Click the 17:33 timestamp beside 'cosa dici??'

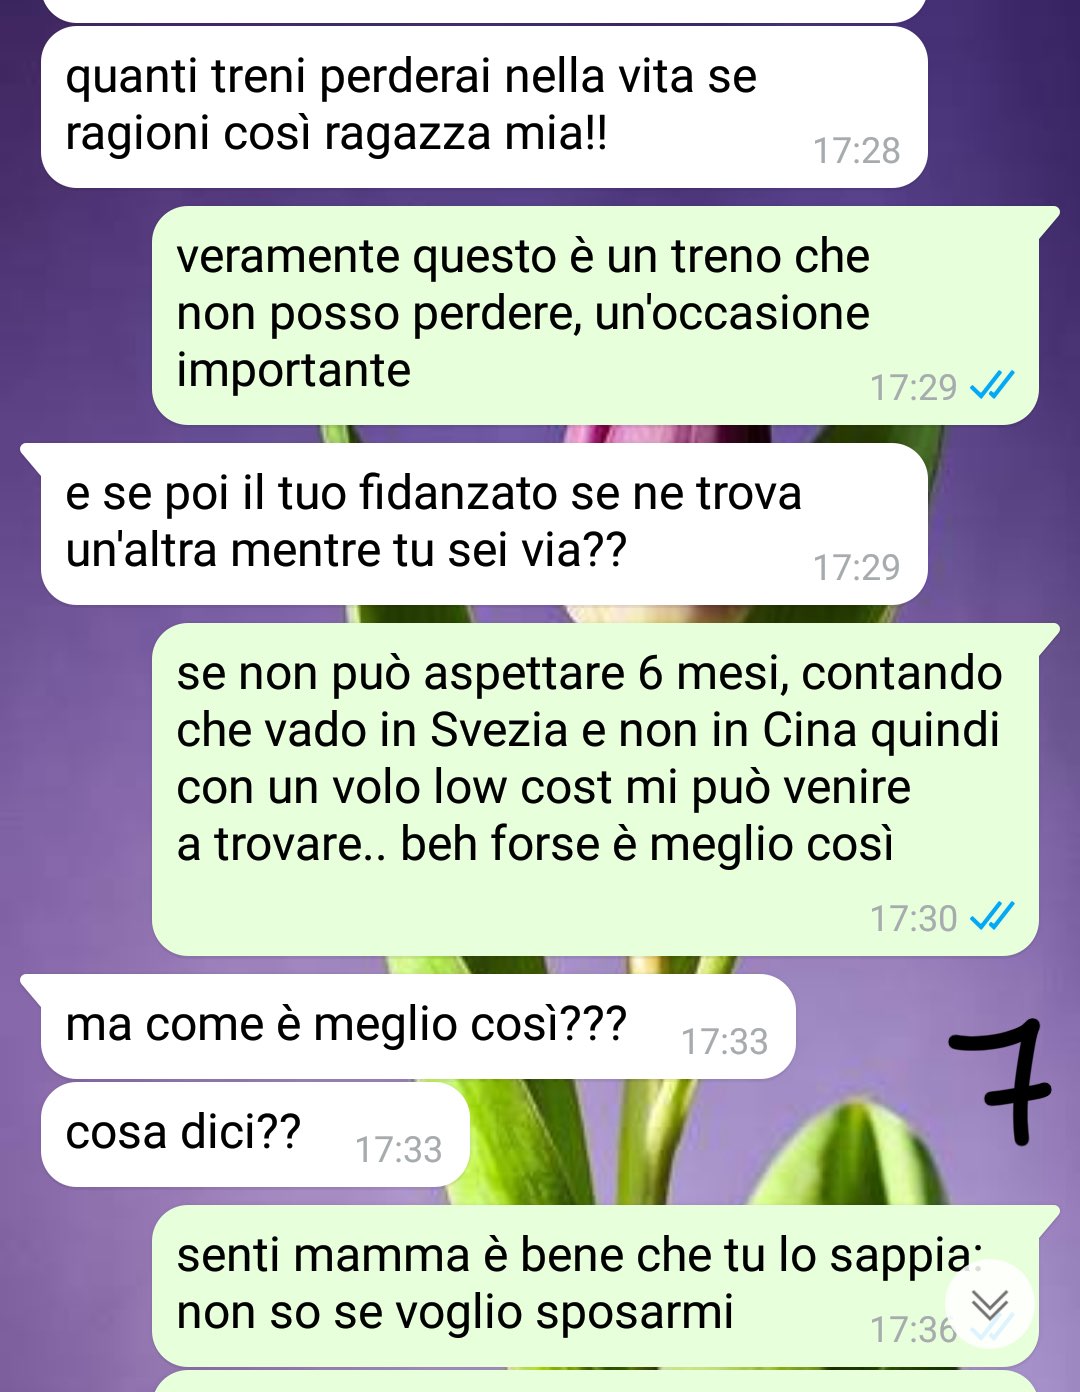point(398,1150)
